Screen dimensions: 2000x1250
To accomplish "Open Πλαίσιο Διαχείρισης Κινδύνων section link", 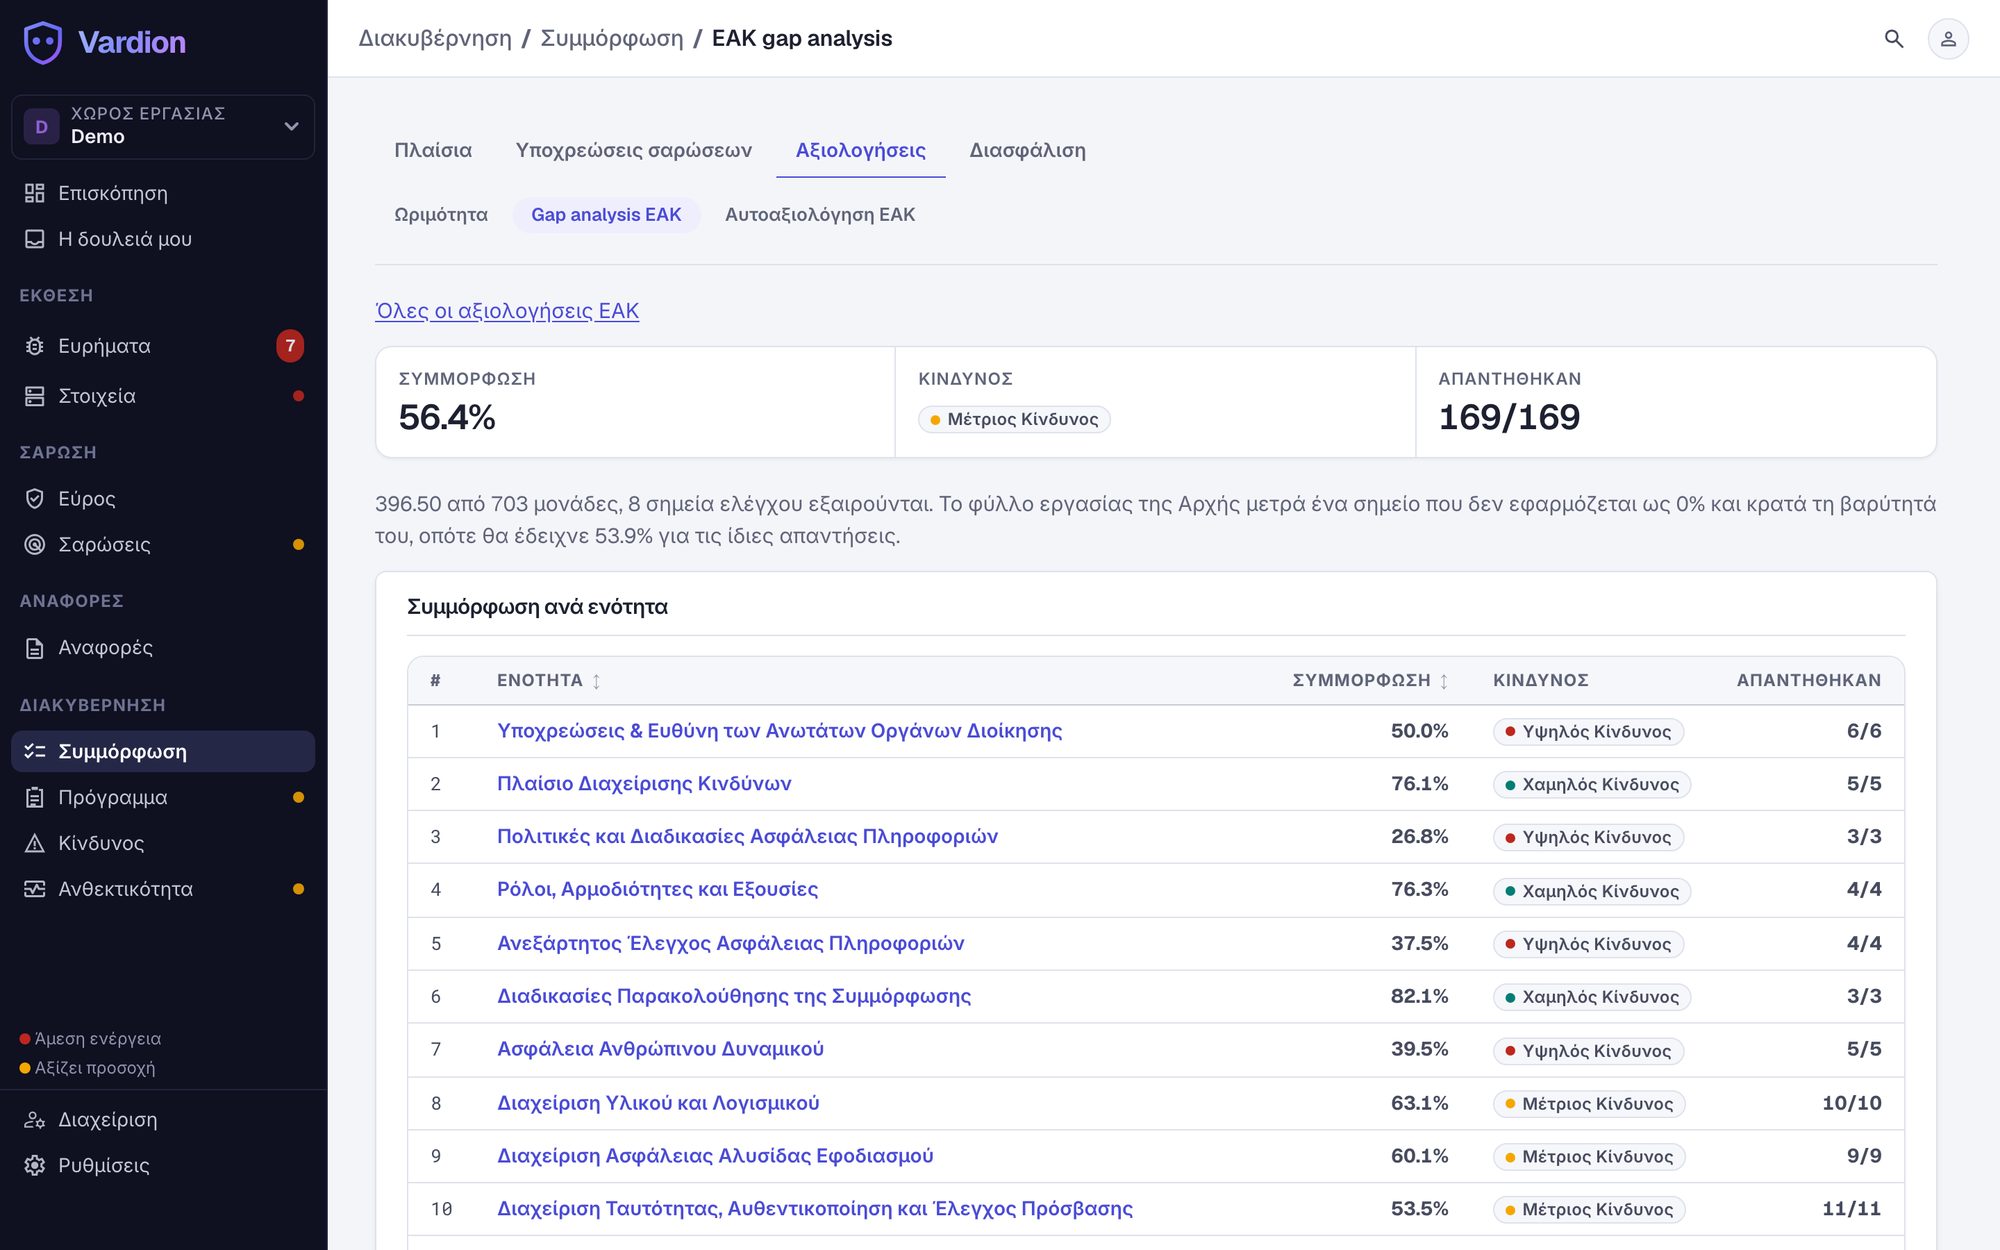I will pyautogui.click(x=644, y=784).
